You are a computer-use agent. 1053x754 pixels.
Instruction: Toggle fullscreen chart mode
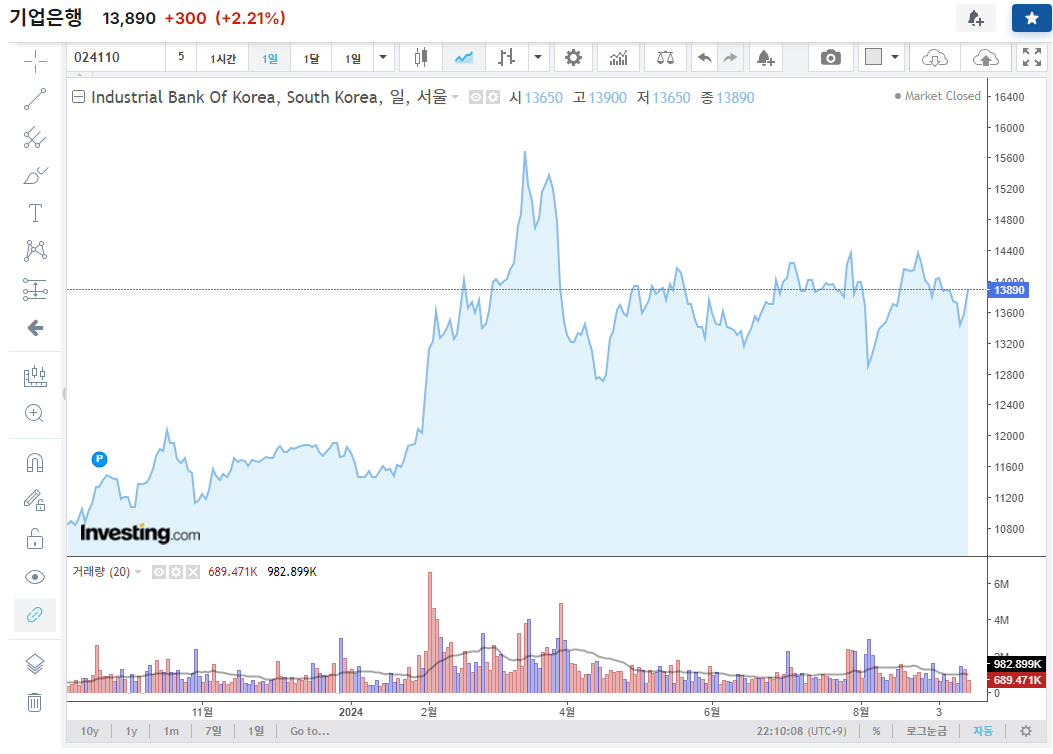pos(1032,58)
